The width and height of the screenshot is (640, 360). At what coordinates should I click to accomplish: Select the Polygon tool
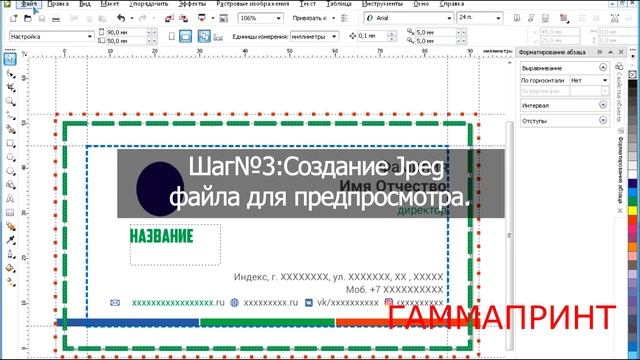pyautogui.click(x=11, y=171)
